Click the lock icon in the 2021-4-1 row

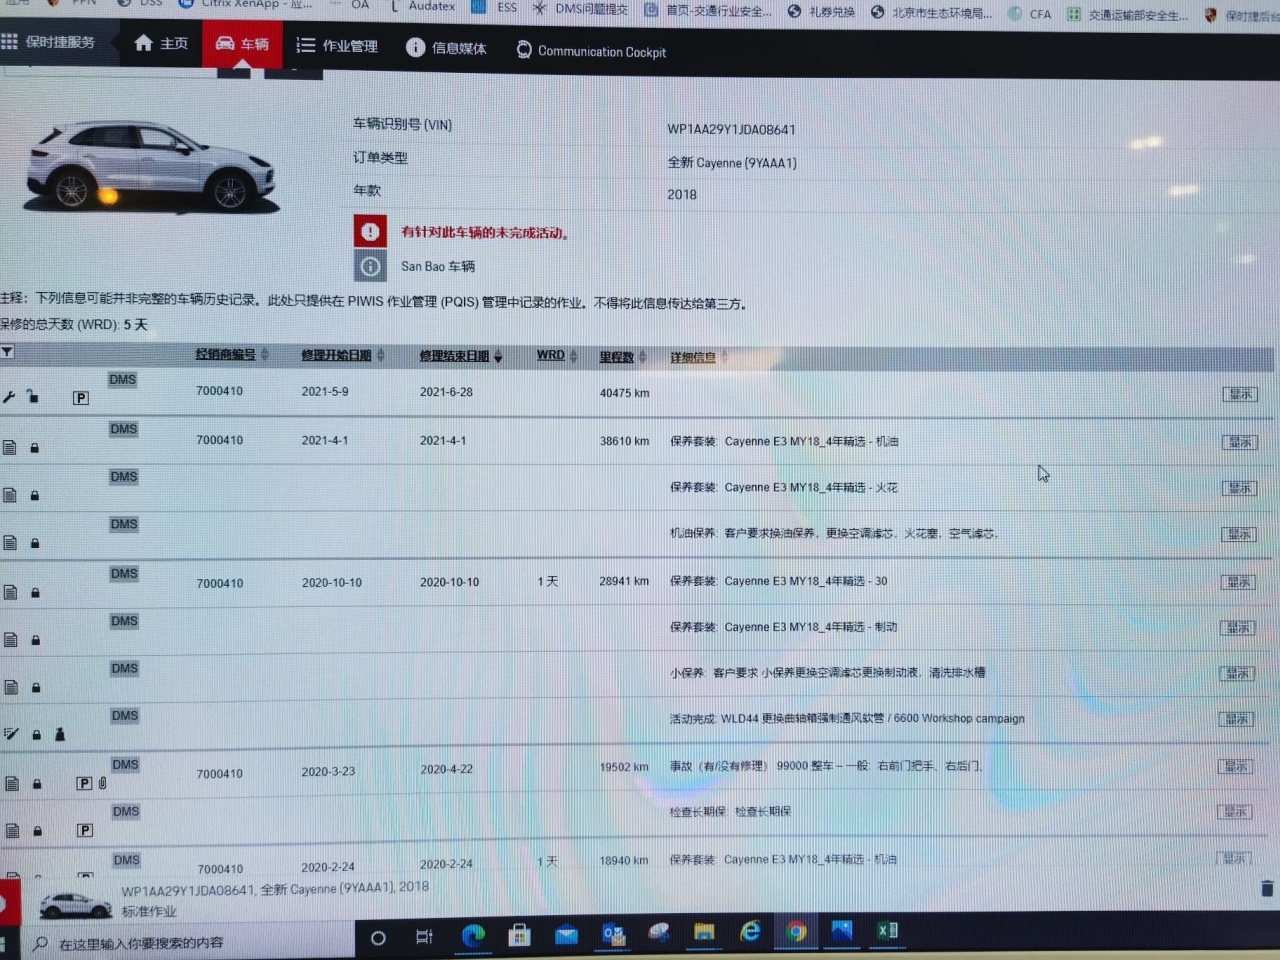[x=34, y=448]
